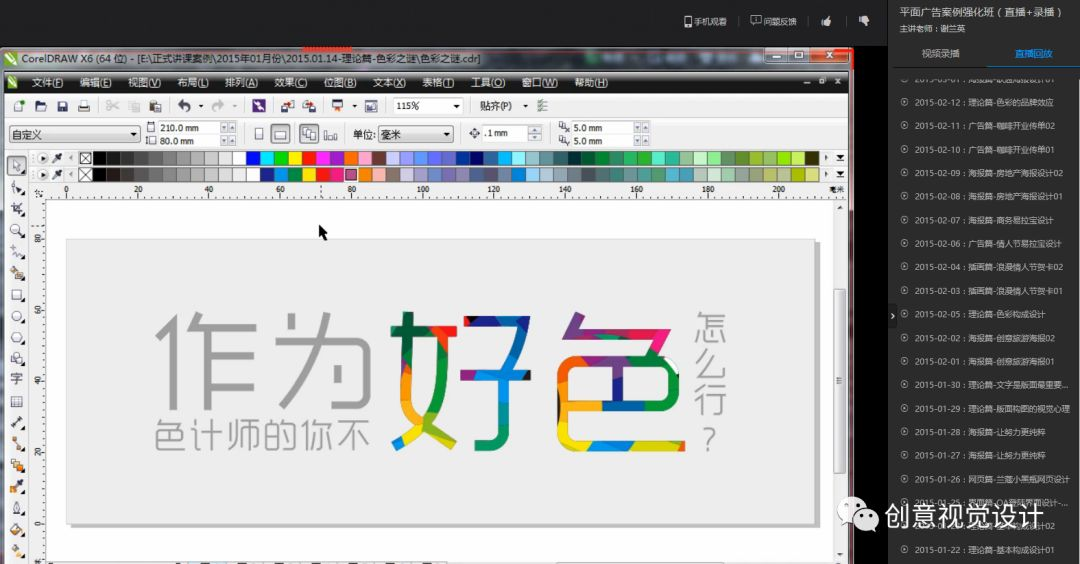Select the Text tool (字)
Image resolution: width=1080 pixels, height=564 pixels.
17,379
